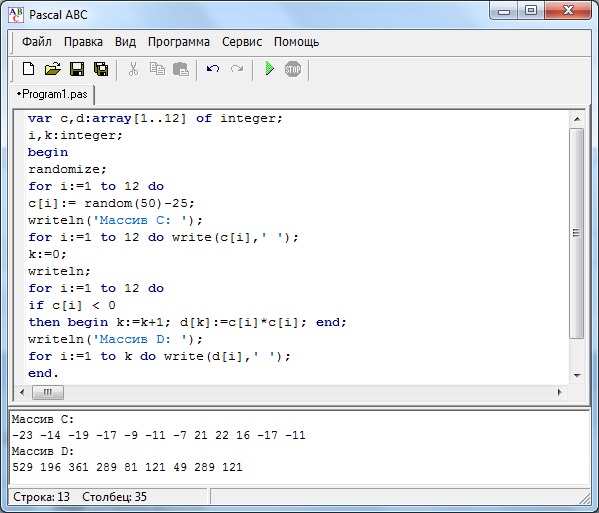Save the current program with floppy icon
Viewport: 599px width, 513px height.
77,69
